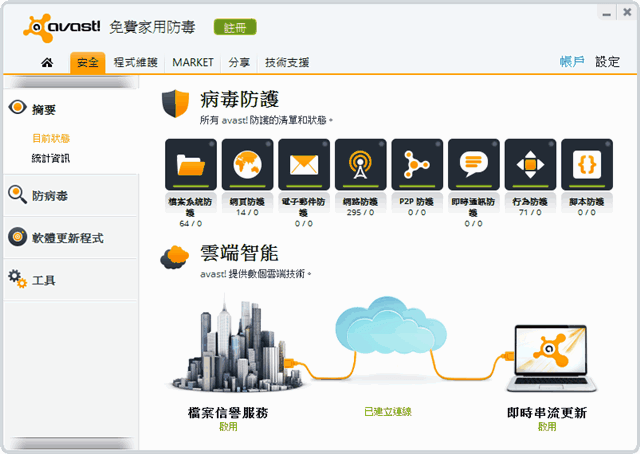
Task: Click the 已建立連線 status text
Action: (x=388, y=412)
